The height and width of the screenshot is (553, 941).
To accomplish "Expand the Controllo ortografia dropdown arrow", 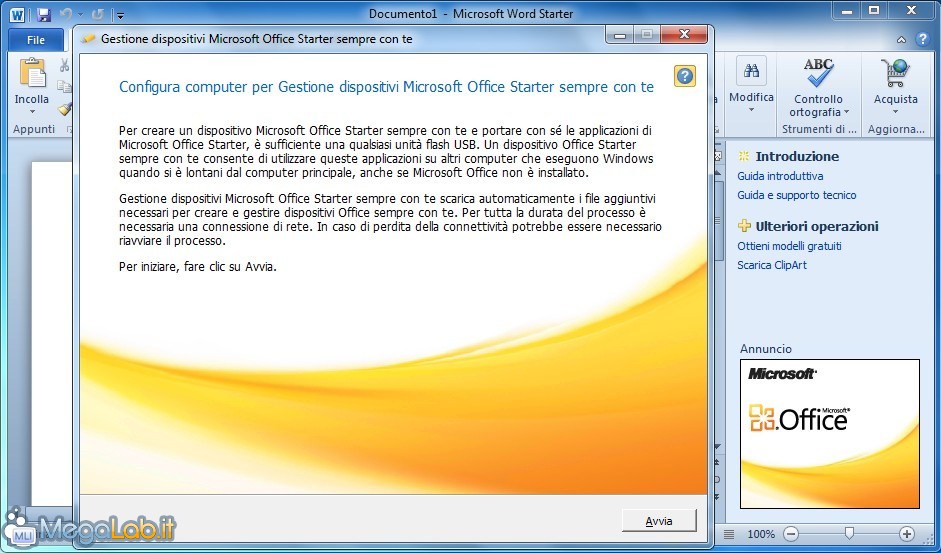I will point(847,112).
